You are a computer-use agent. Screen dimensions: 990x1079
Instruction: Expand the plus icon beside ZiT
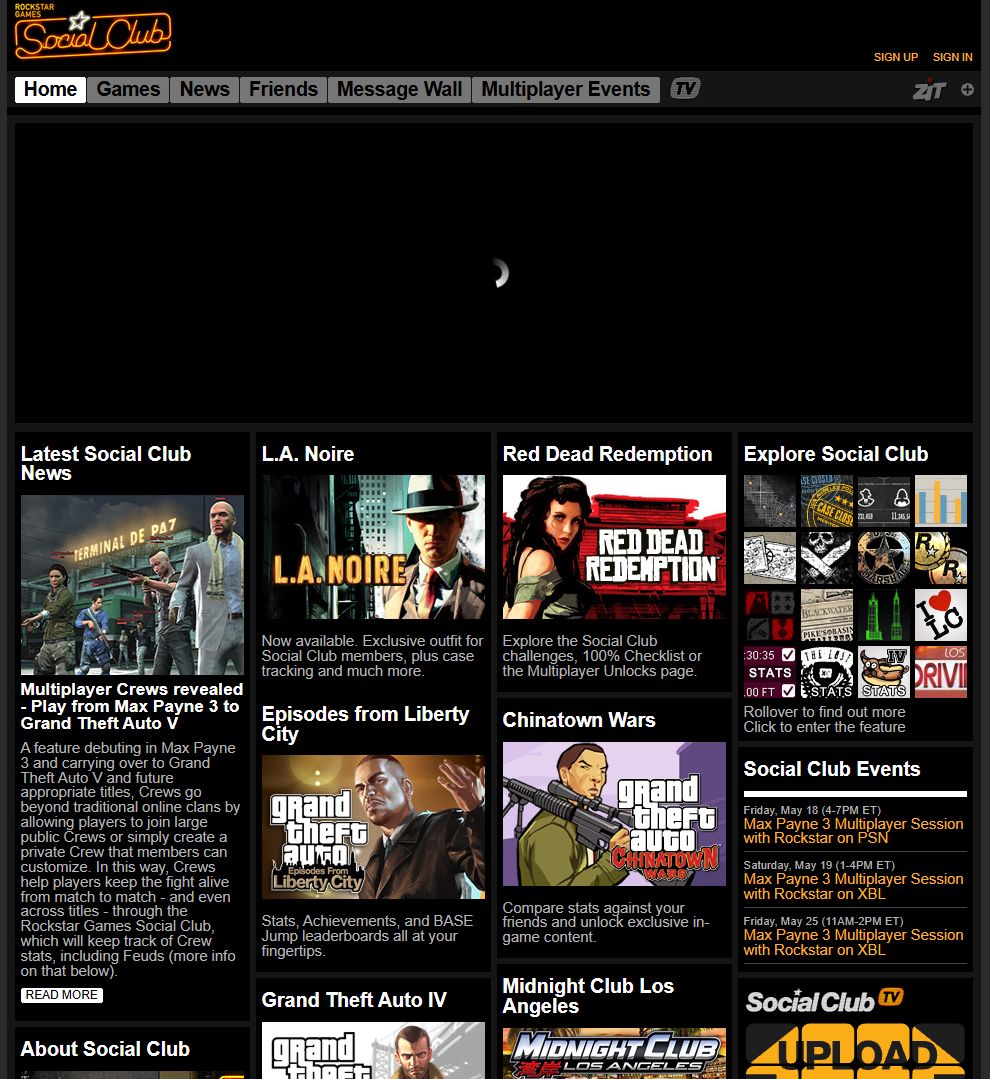pyautogui.click(x=967, y=89)
